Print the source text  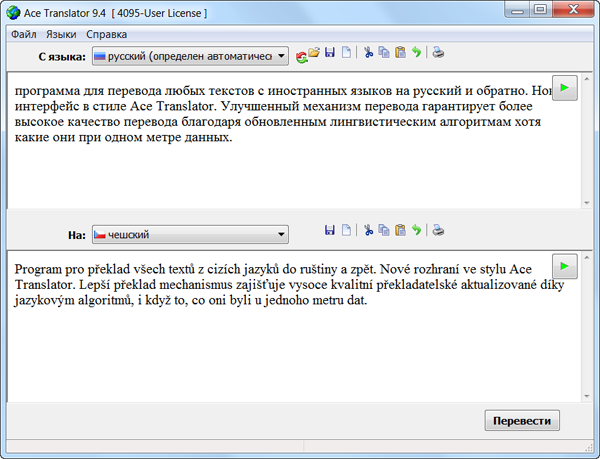(x=438, y=53)
